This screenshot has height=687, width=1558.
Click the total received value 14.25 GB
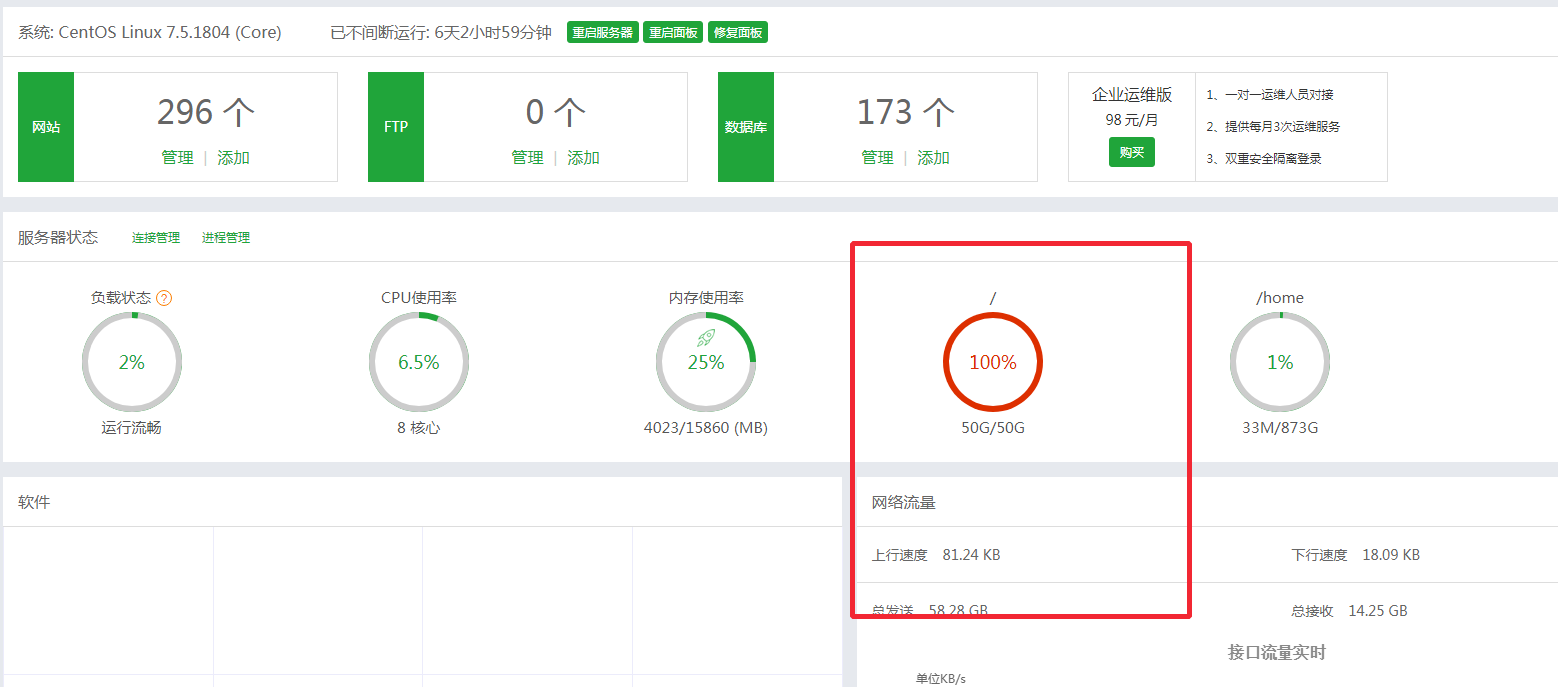[1378, 611]
